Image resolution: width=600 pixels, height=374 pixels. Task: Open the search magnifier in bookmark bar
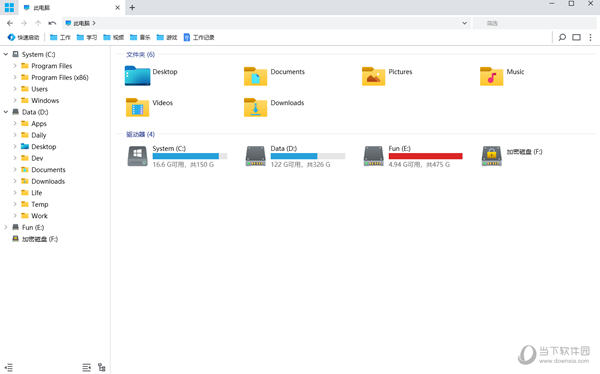pyautogui.click(x=562, y=37)
